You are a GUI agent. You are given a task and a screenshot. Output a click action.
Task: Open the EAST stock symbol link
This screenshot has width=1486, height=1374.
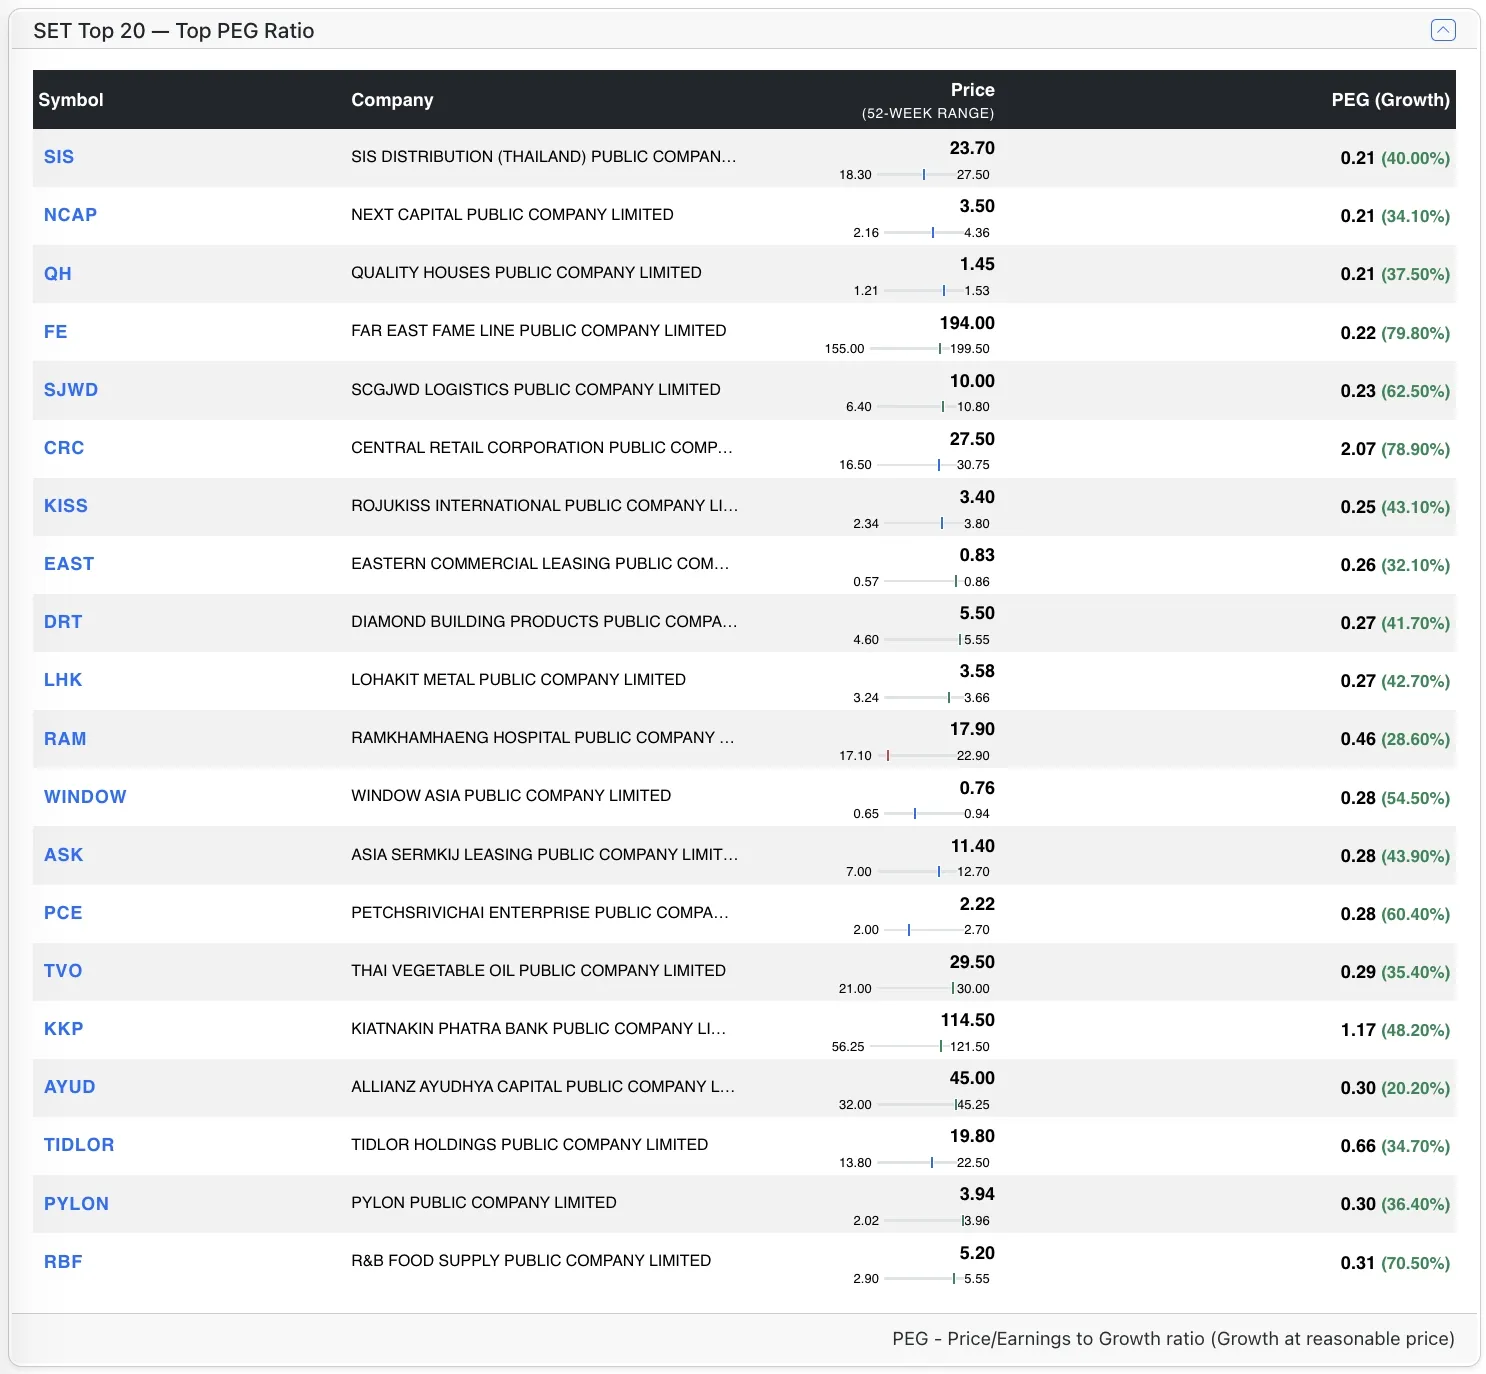pyautogui.click(x=69, y=563)
